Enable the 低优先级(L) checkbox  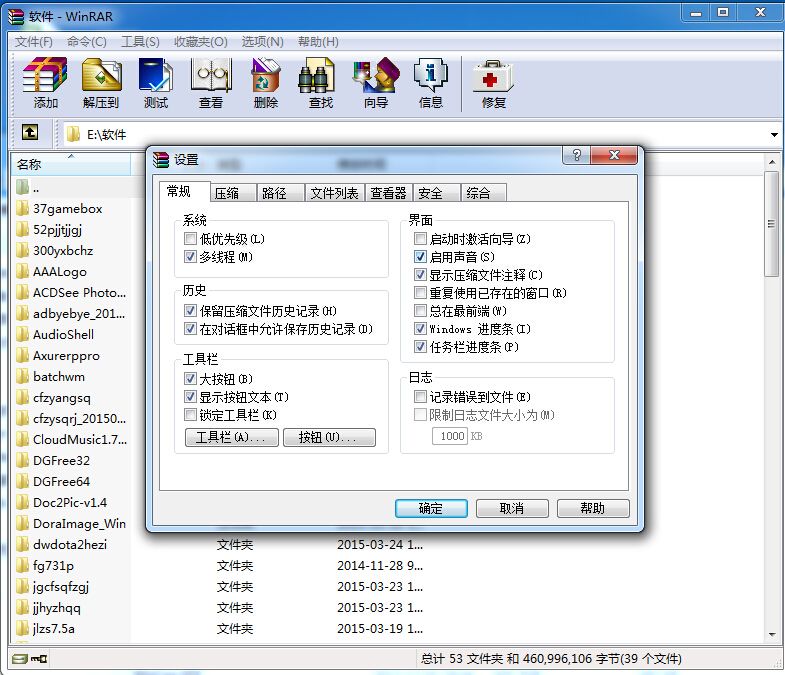(x=190, y=238)
